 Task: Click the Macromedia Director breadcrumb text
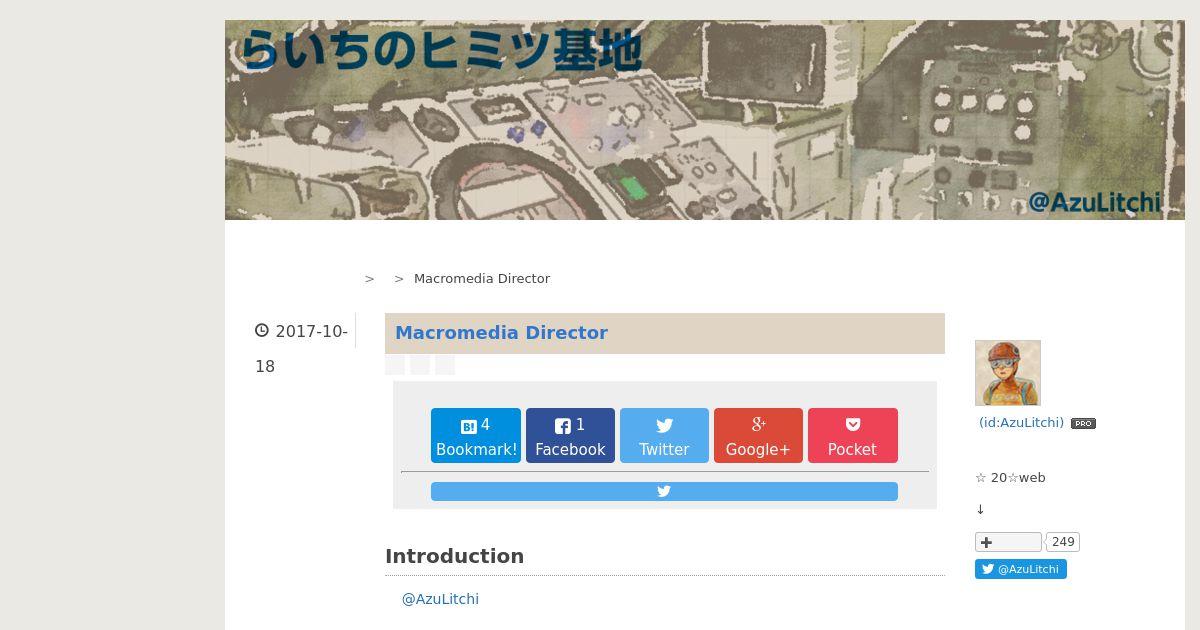pyautogui.click(x=482, y=279)
